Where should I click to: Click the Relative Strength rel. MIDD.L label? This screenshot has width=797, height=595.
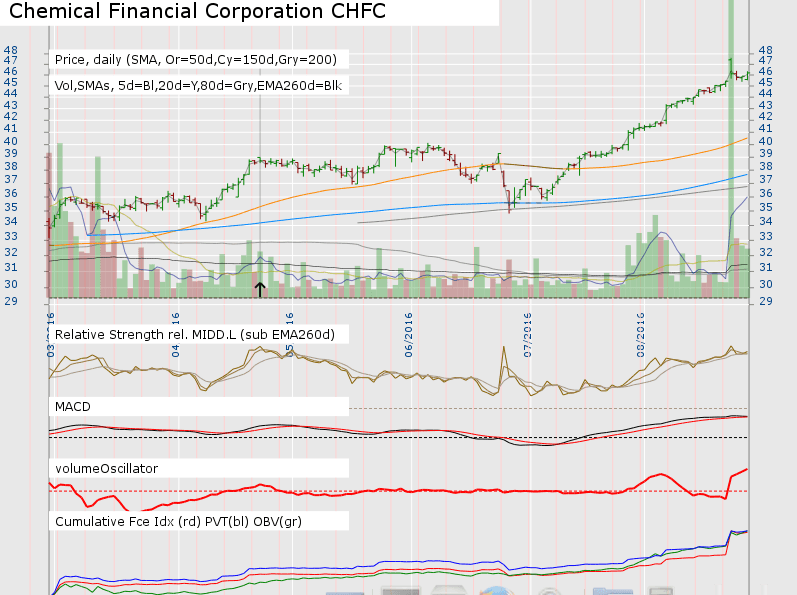coord(195,334)
